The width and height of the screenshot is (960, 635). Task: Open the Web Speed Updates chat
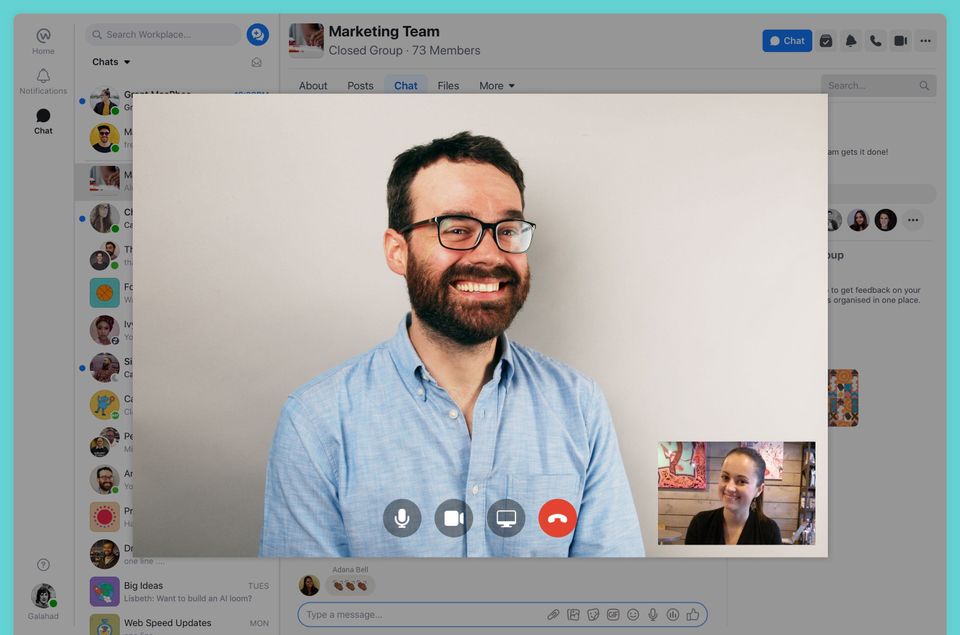pos(178,623)
